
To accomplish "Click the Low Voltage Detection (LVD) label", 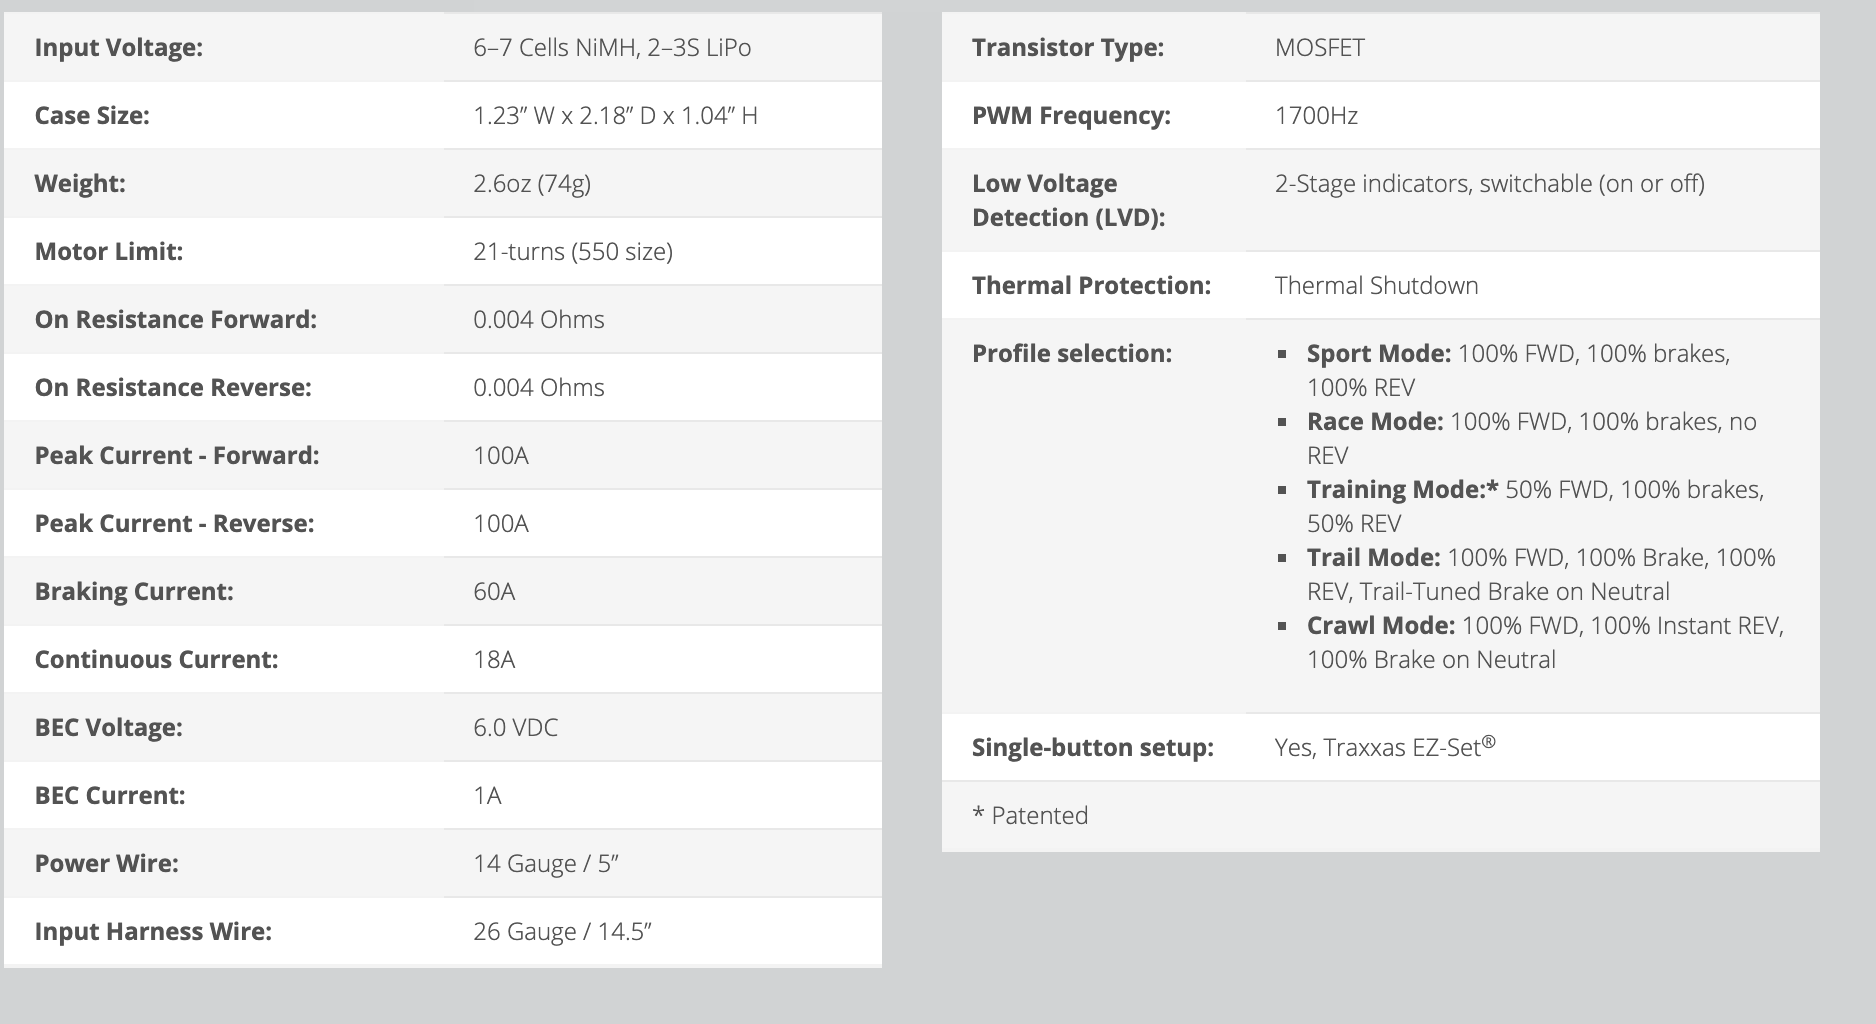I will coord(1068,200).
